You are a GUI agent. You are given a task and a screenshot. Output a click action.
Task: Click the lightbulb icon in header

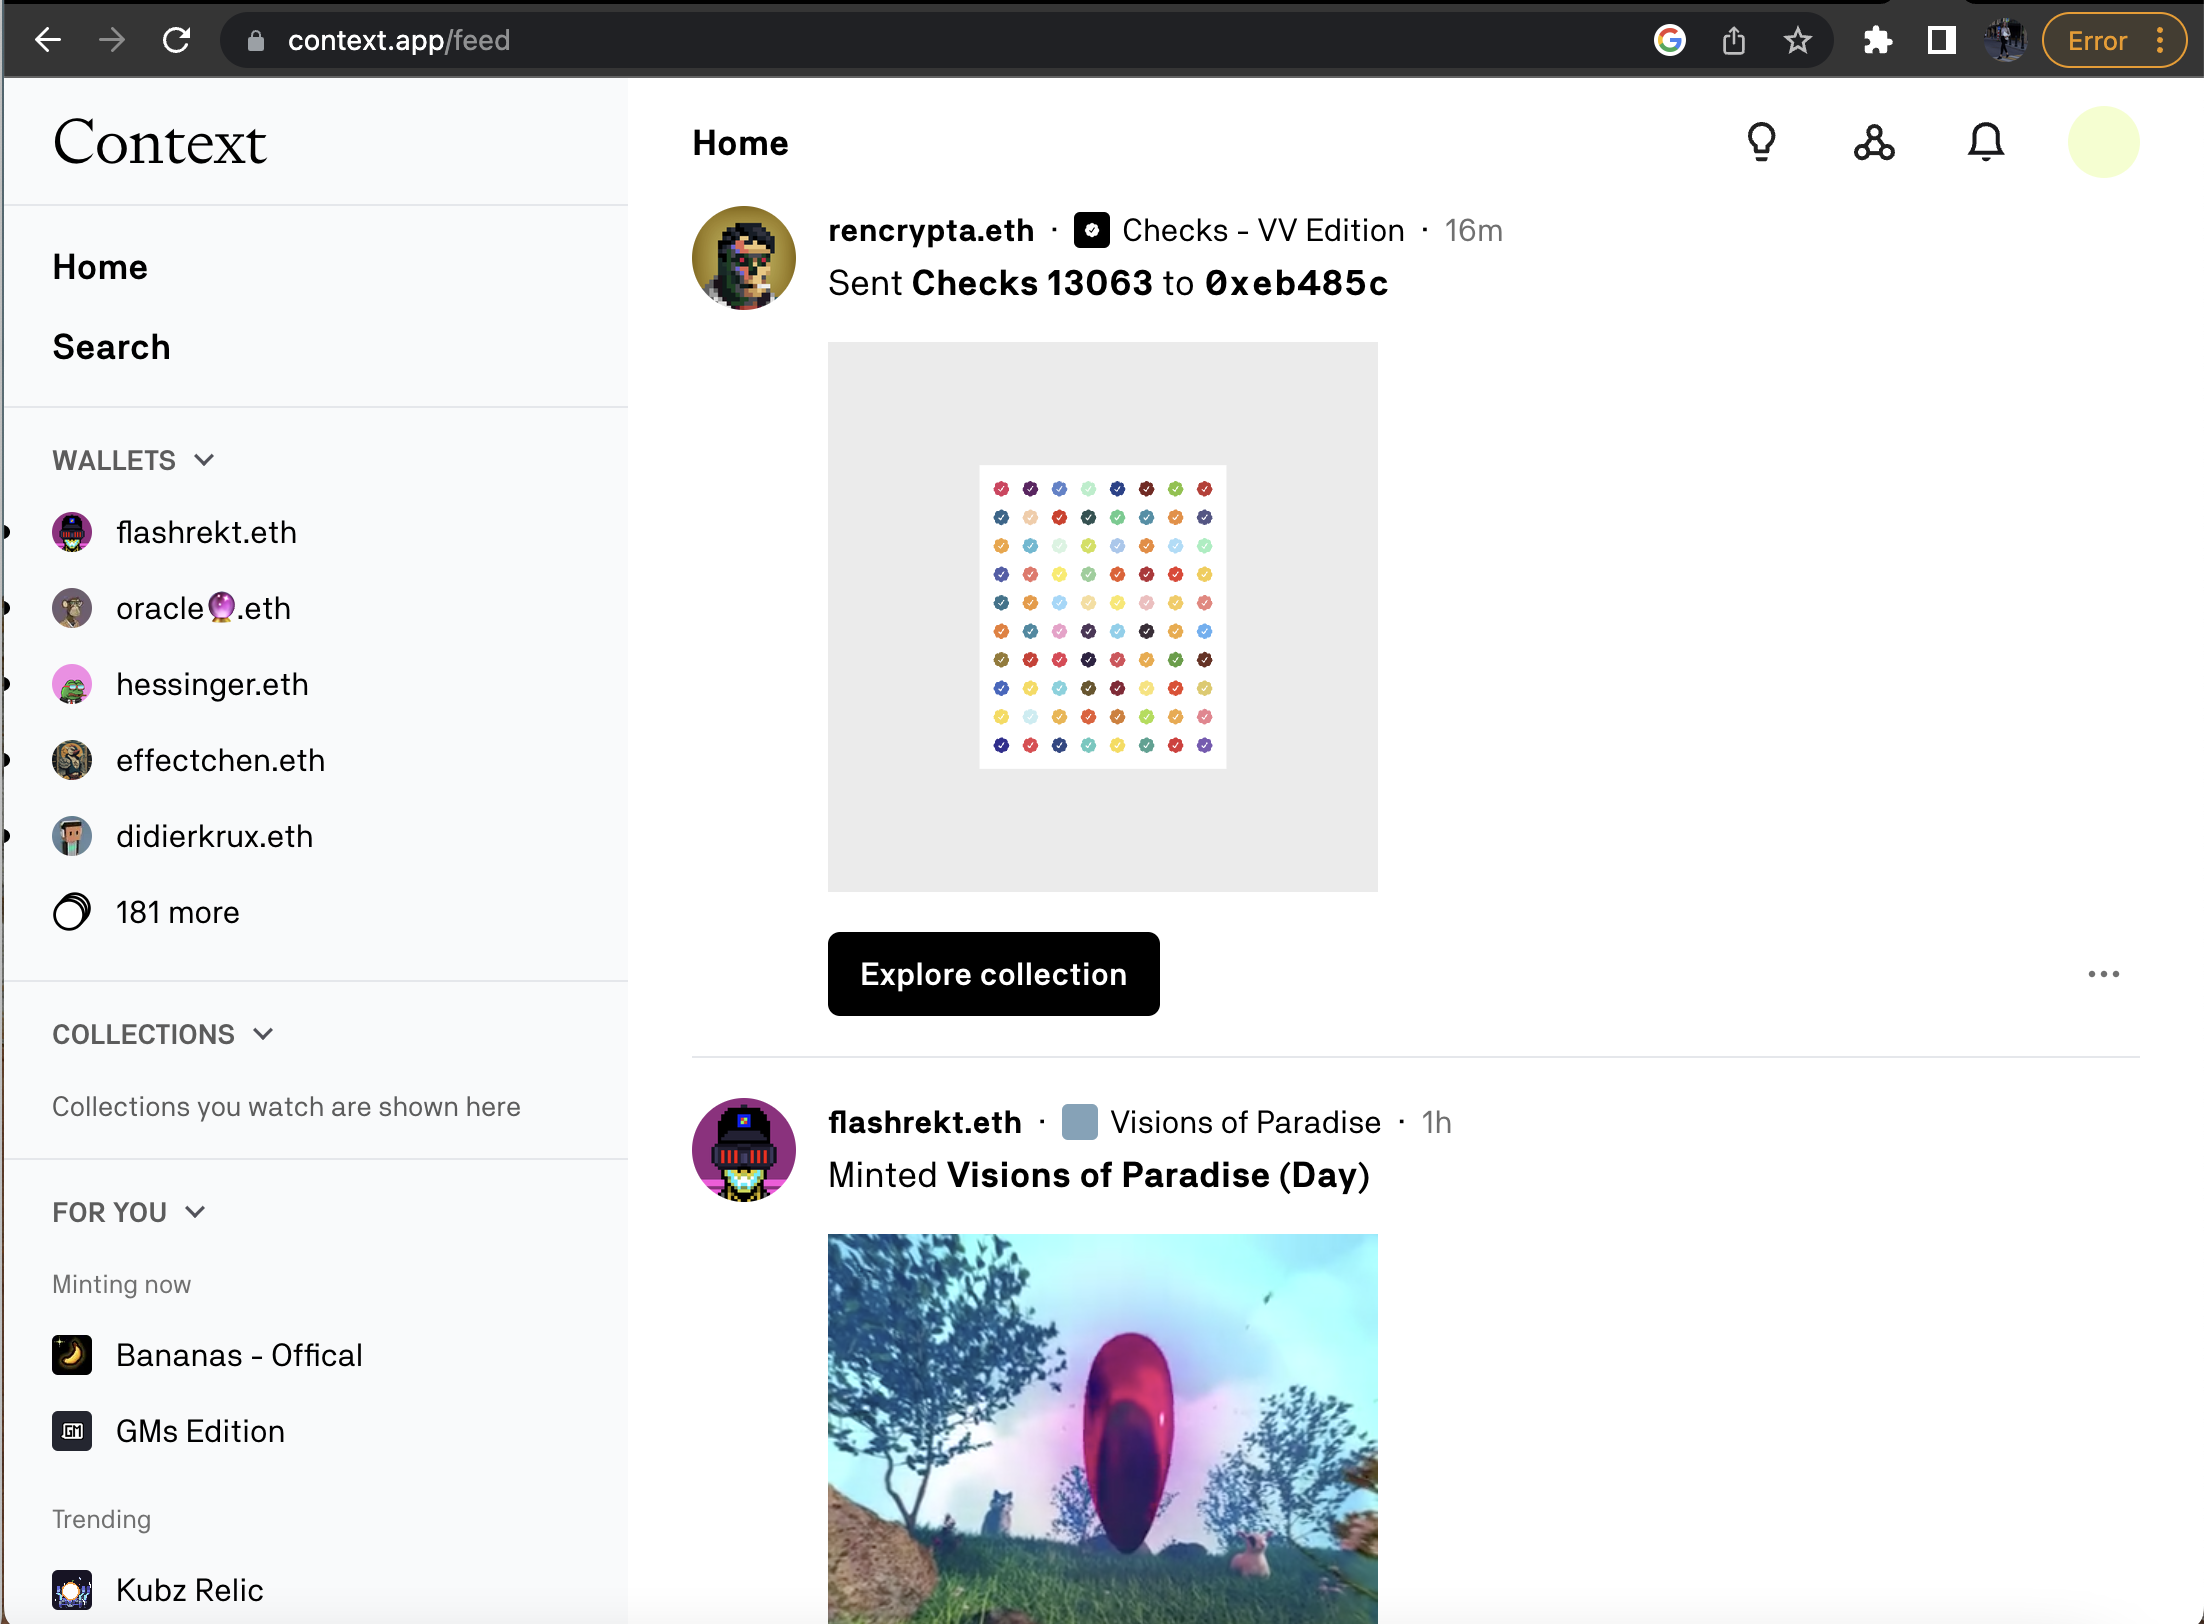coord(1761,142)
